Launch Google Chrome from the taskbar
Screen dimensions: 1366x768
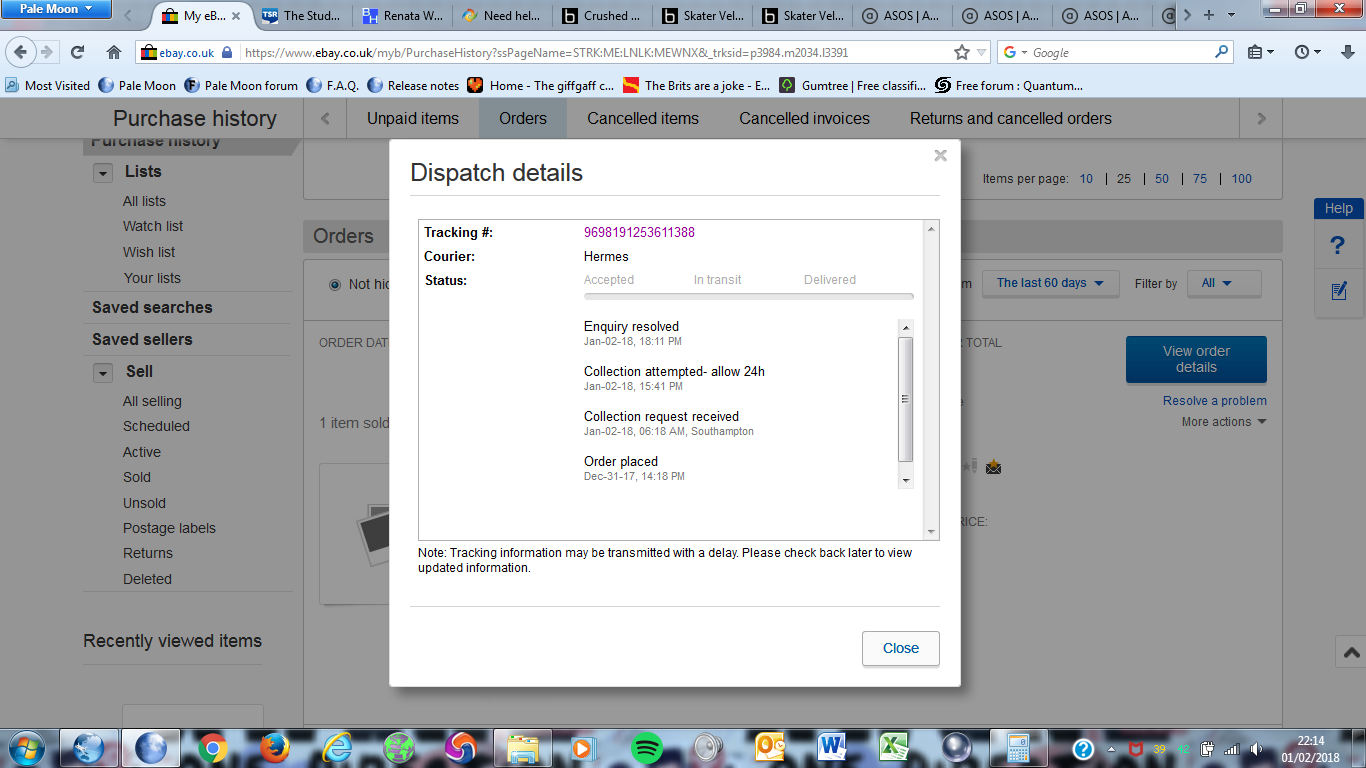[x=211, y=747]
